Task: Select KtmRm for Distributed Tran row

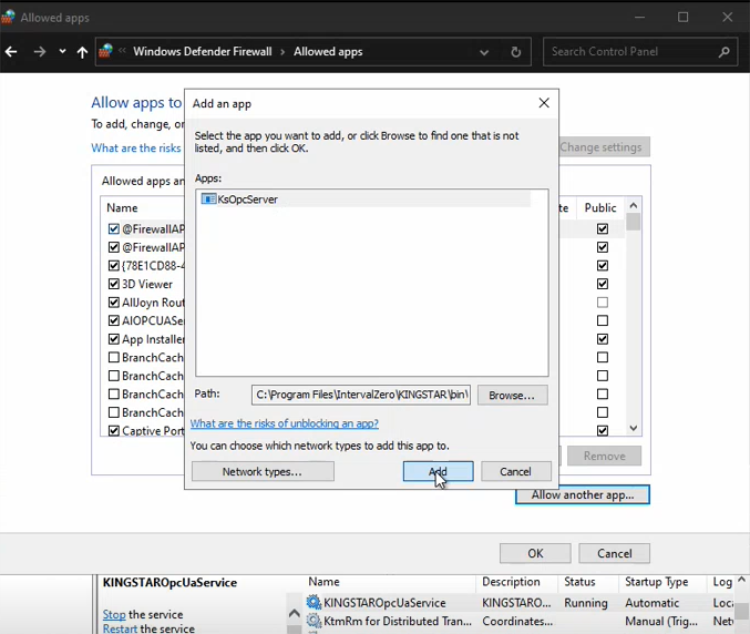Action: coord(519,621)
